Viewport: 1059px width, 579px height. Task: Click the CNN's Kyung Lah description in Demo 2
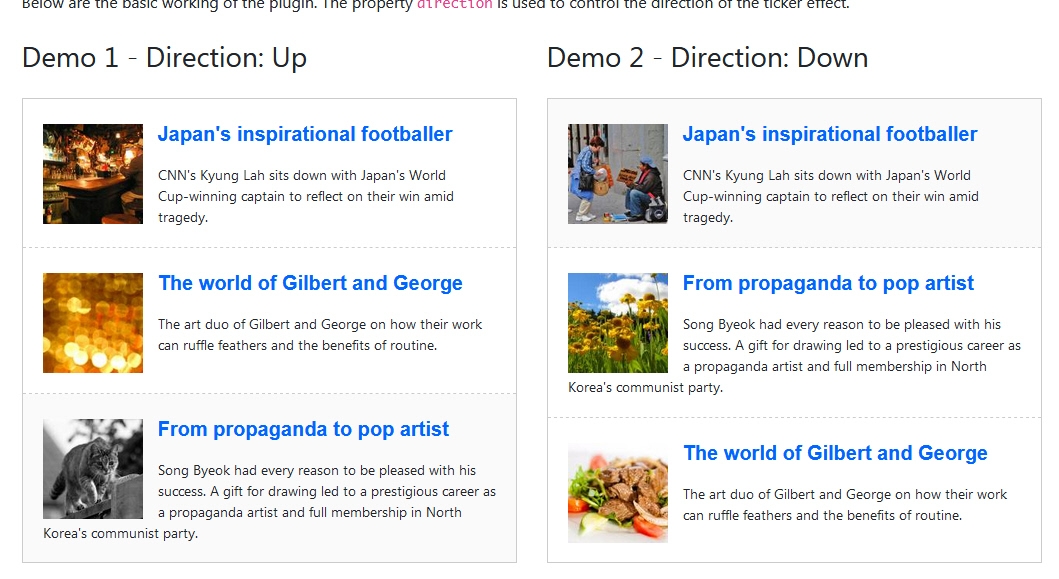pos(830,196)
